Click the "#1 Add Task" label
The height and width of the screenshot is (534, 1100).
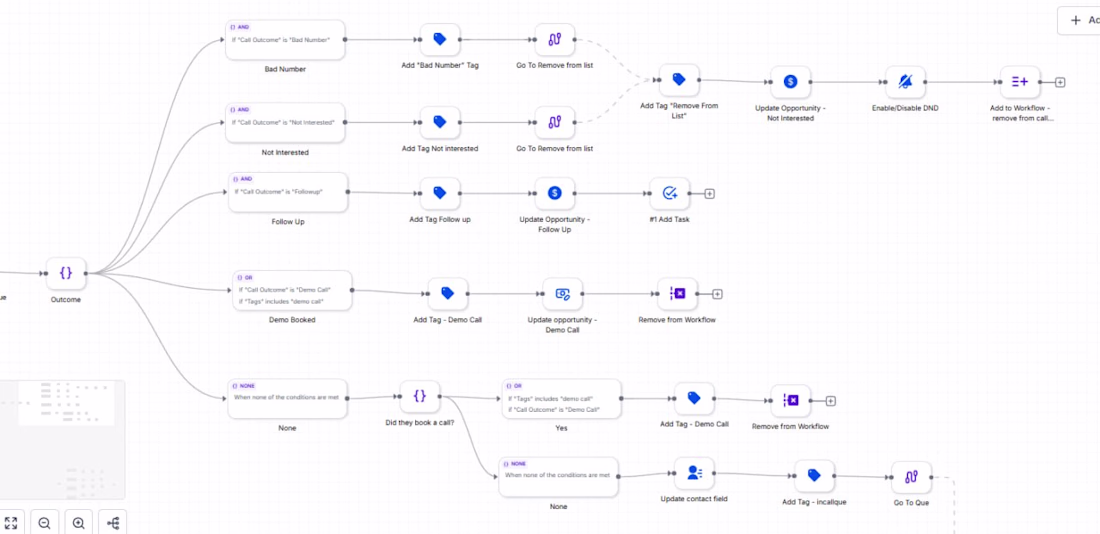[669, 219]
